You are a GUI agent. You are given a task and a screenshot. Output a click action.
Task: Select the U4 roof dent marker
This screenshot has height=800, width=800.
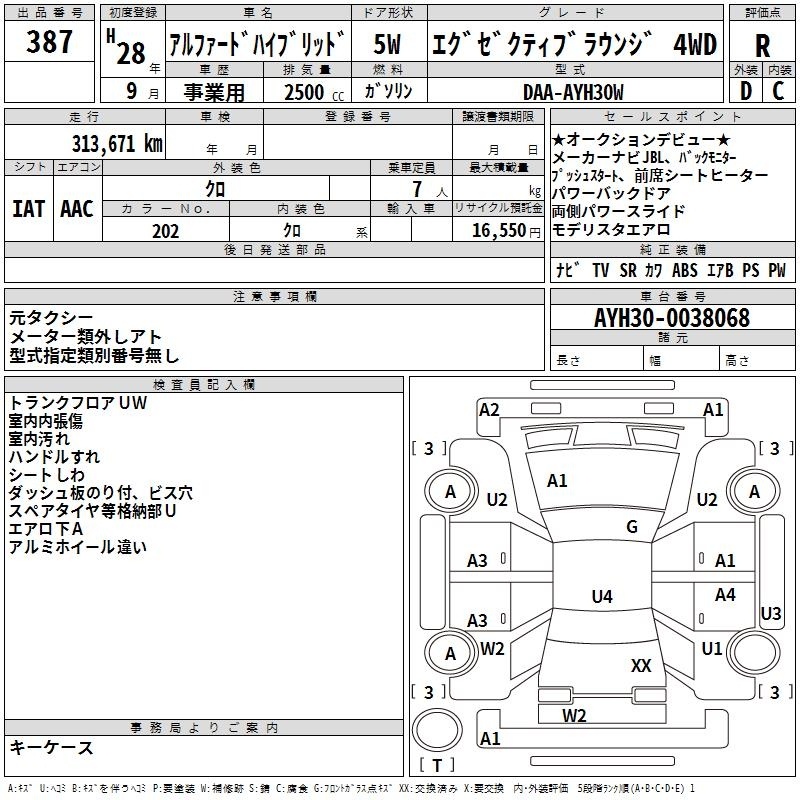pos(601,597)
